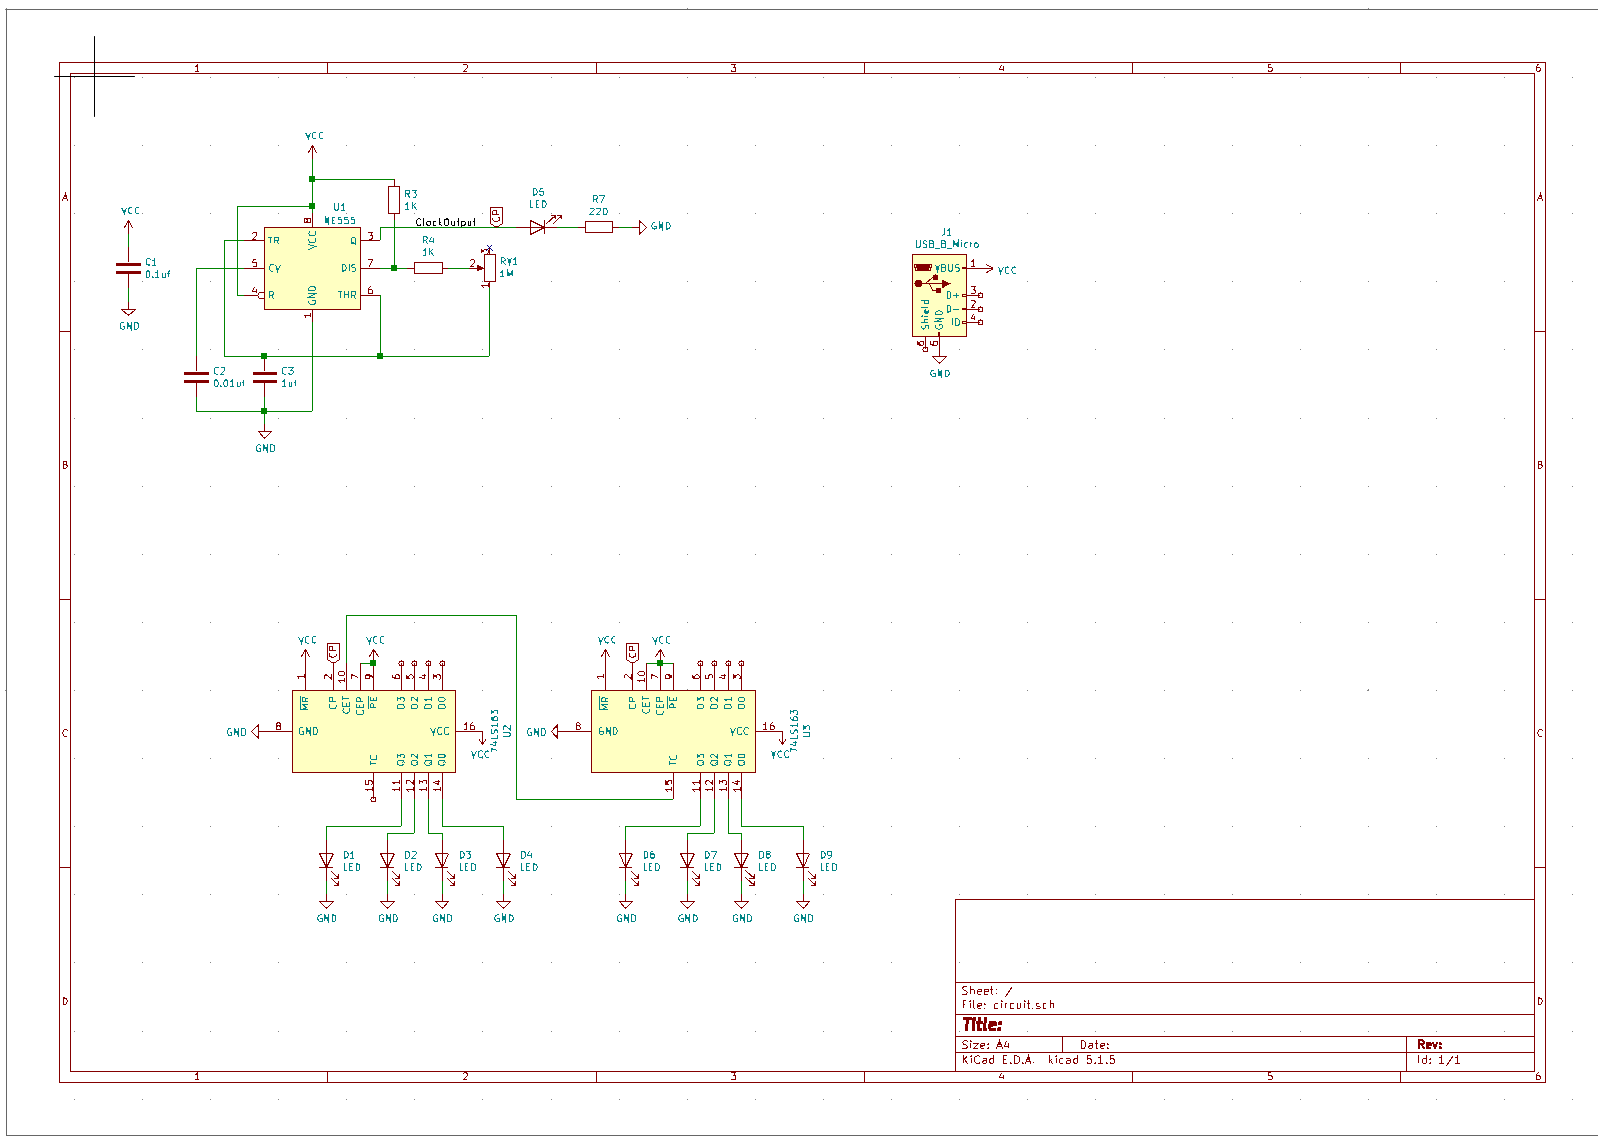Select capacitor C3 1uf symbol
Image resolution: width=1598 pixels, height=1139 pixels.
[x=264, y=377]
